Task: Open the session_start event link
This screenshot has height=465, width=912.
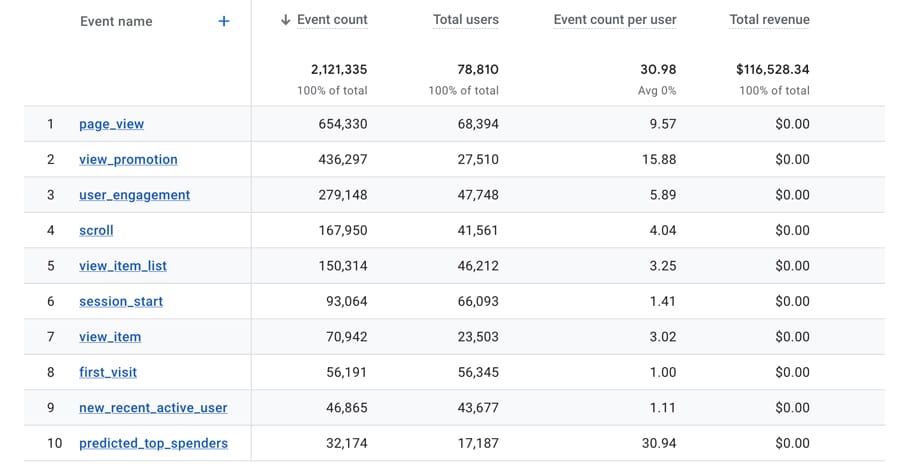Action: [x=121, y=301]
